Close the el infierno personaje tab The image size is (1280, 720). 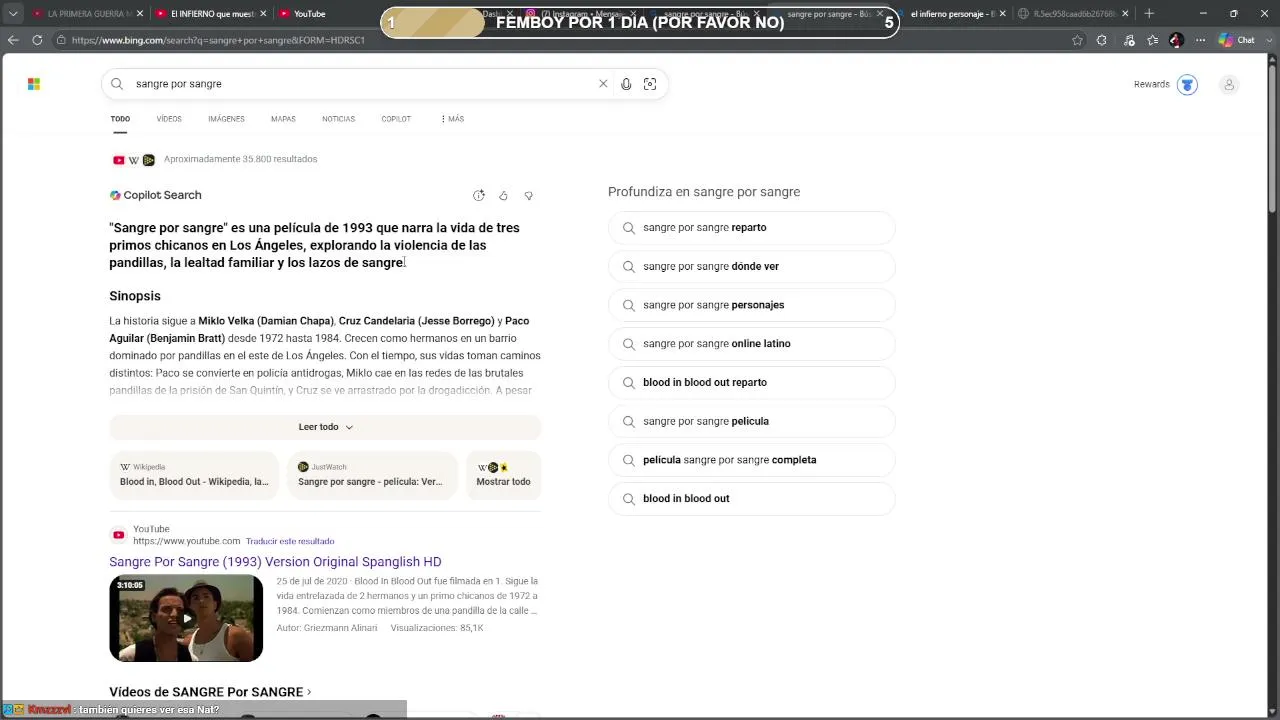coord(1005,13)
